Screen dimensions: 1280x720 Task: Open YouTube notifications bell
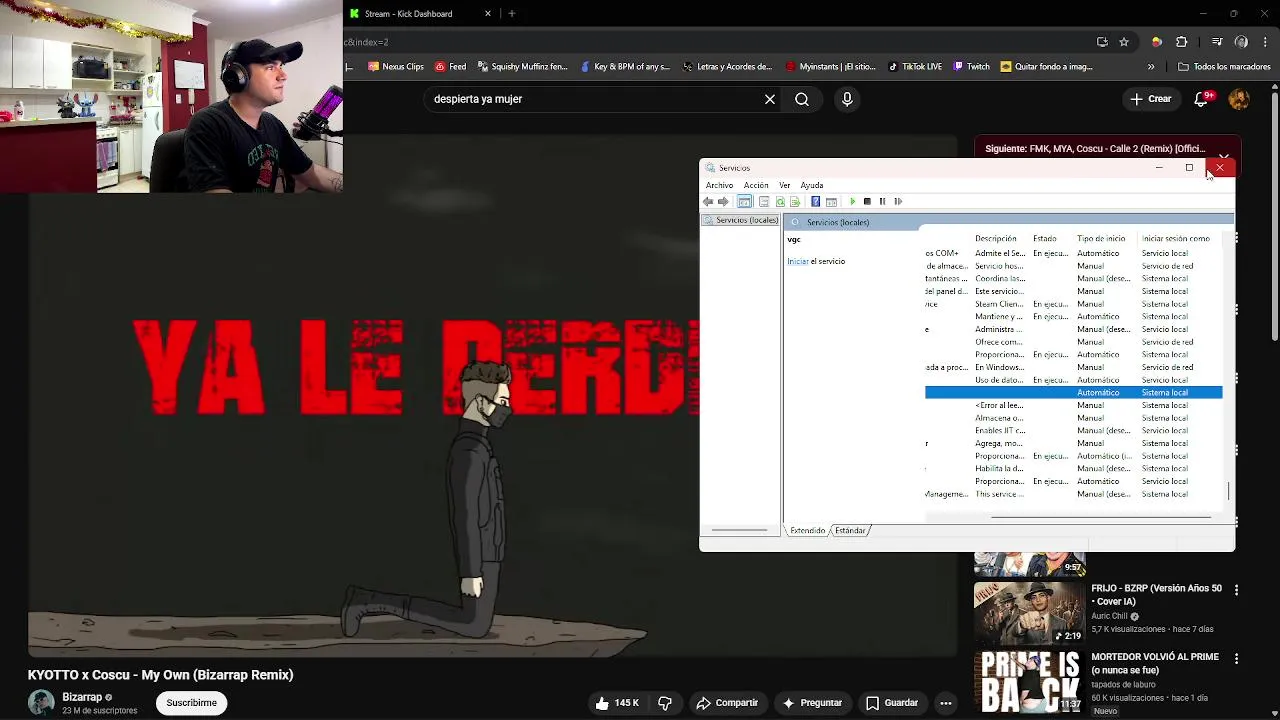[1202, 99]
